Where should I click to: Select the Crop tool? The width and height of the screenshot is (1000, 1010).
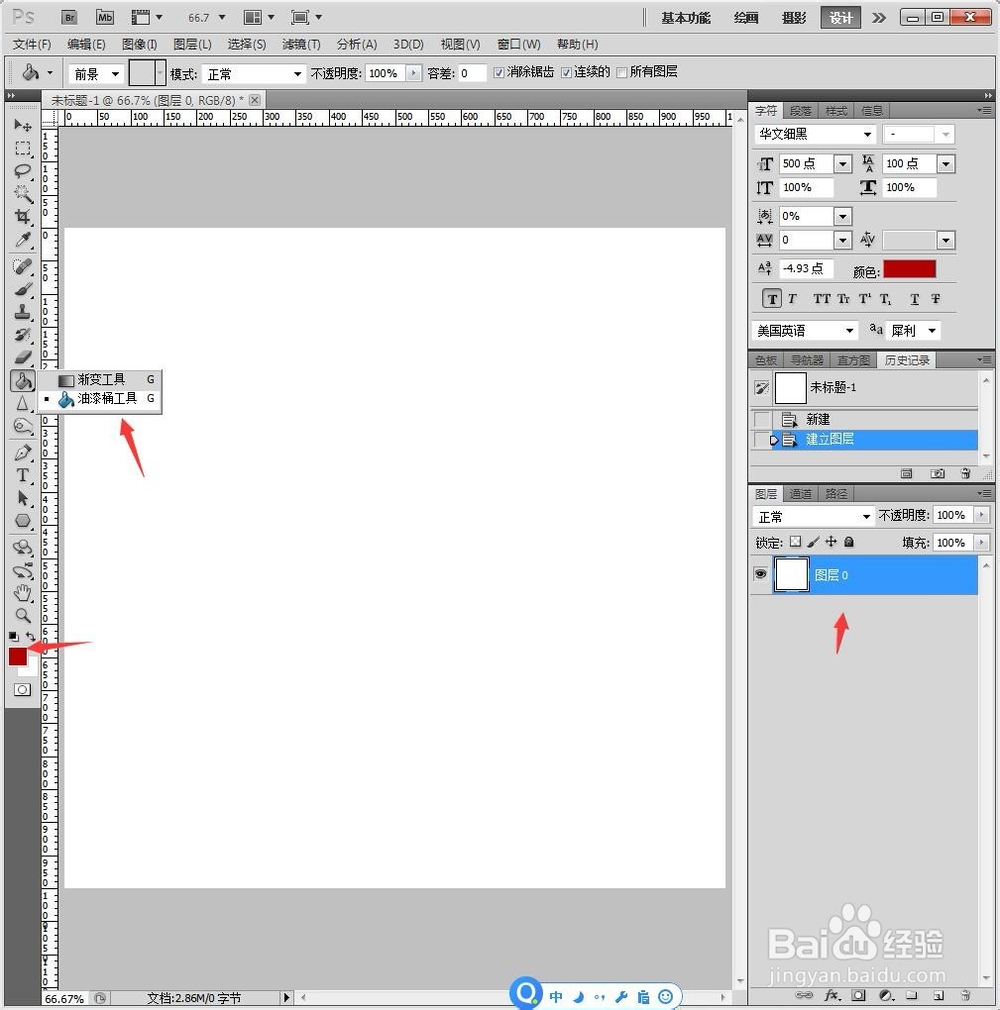(23, 217)
